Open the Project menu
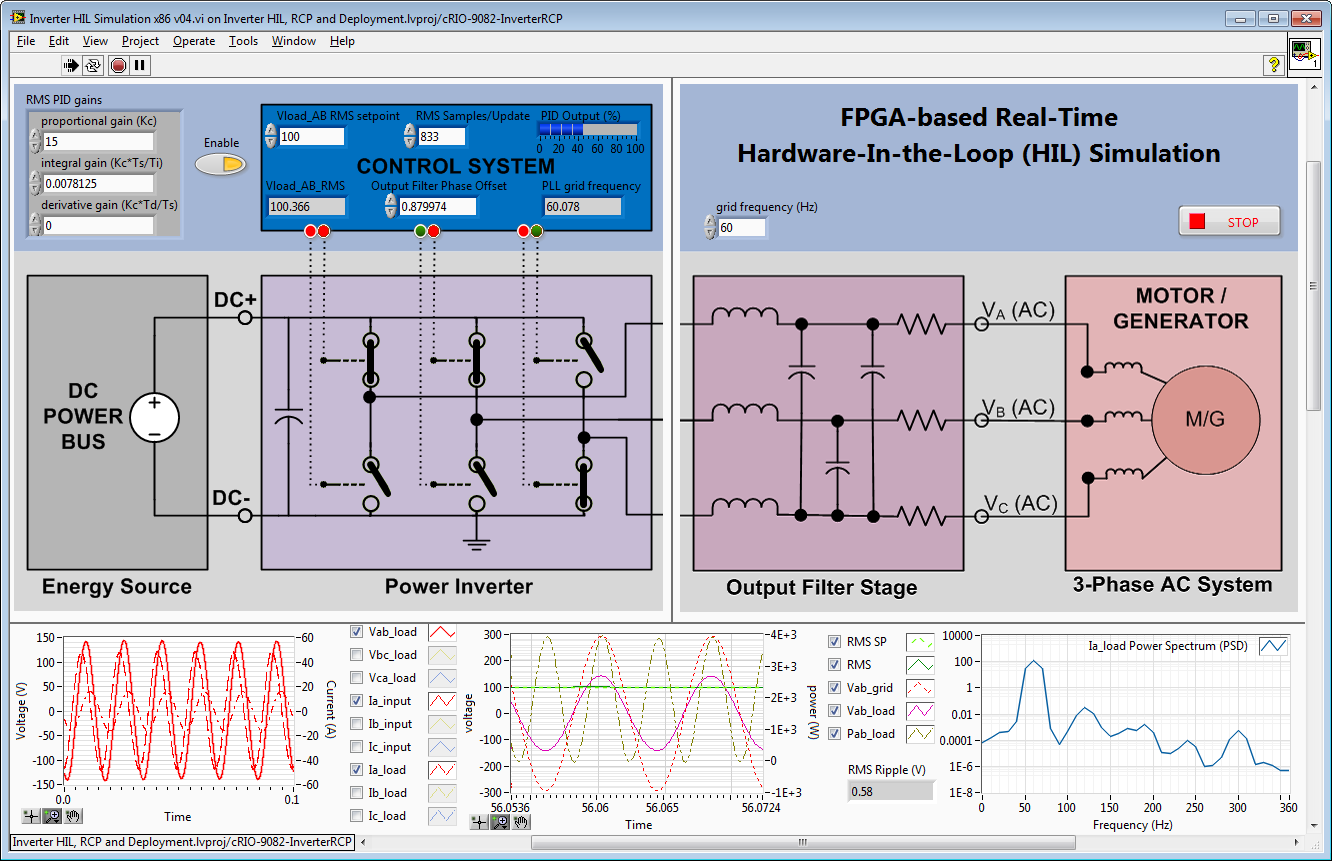 140,41
